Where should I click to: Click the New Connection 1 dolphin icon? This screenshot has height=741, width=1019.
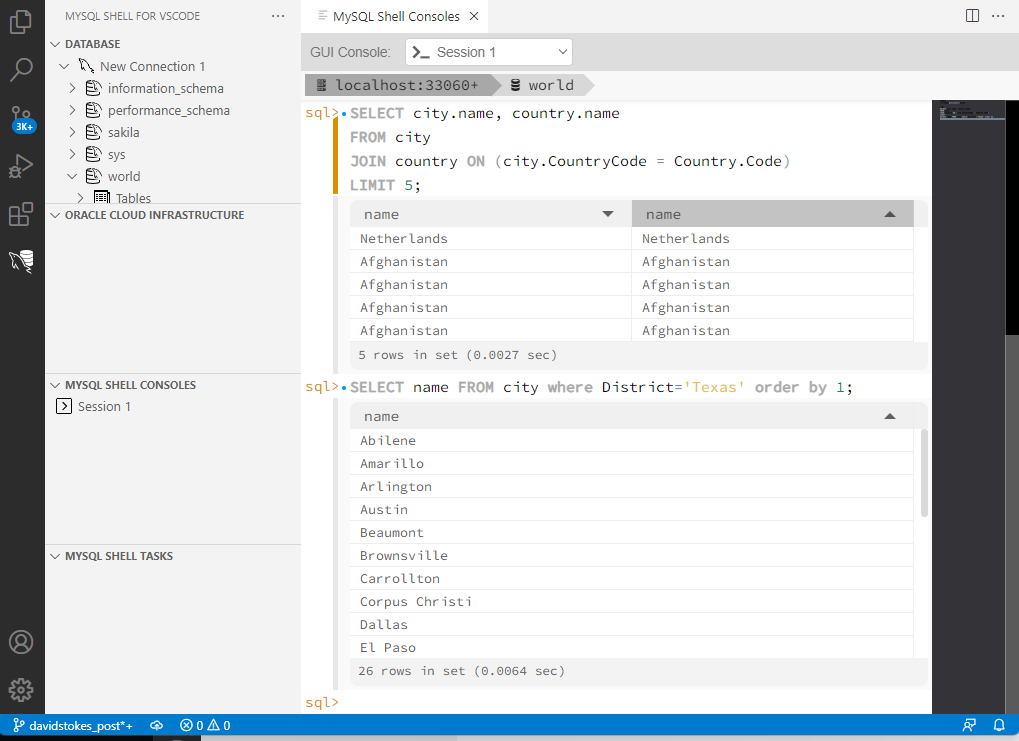click(86, 66)
